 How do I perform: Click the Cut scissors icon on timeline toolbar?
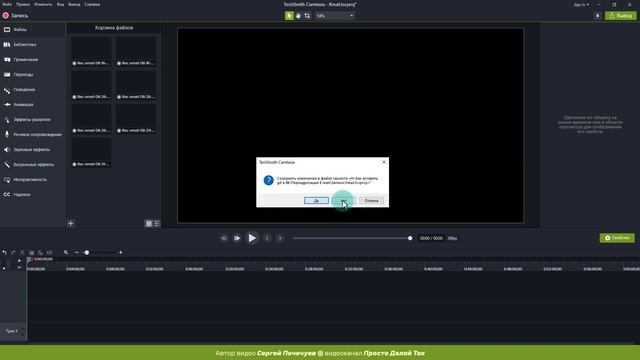tap(22, 253)
